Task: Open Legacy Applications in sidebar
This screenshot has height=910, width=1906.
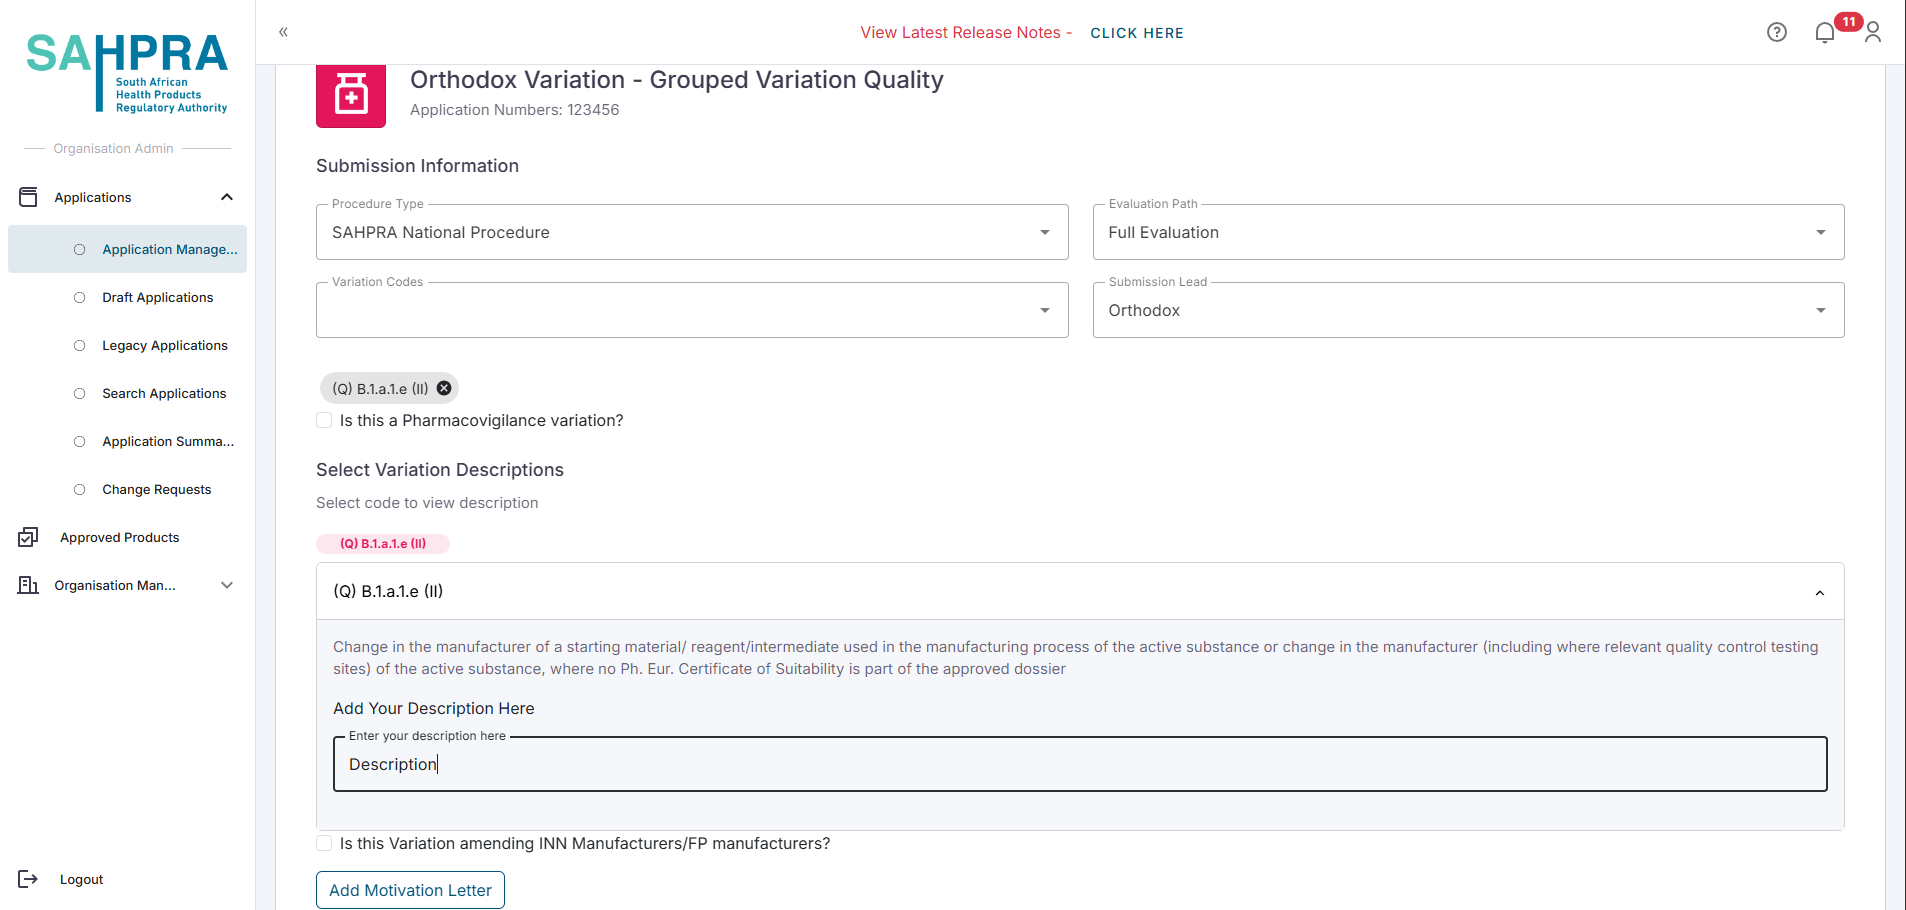Action: point(164,345)
